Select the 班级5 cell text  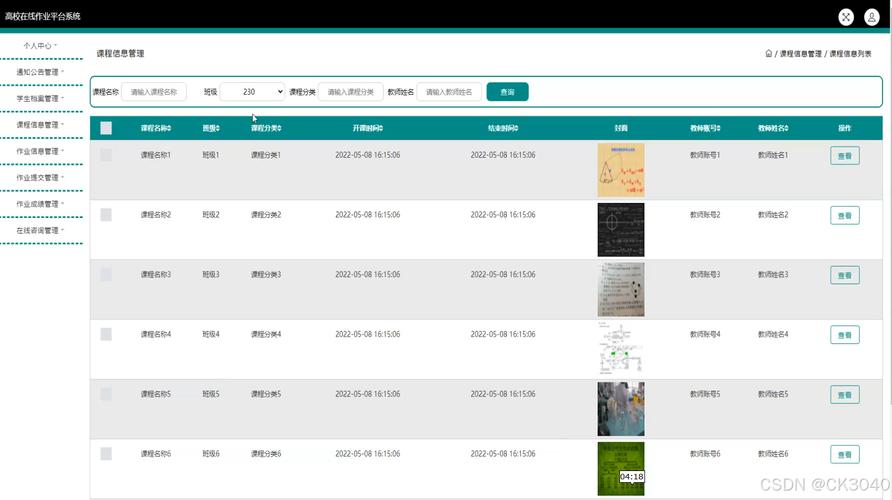211,394
